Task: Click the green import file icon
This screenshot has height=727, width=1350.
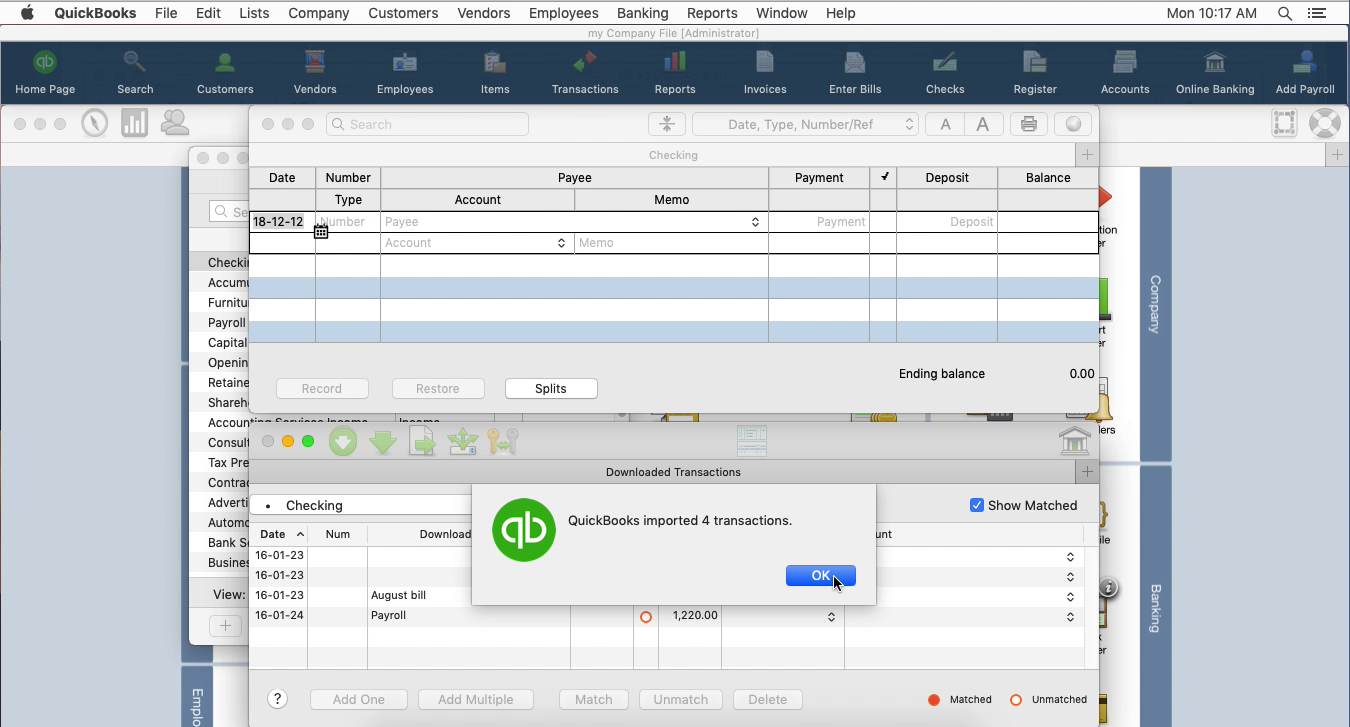Action: point(423,441)
